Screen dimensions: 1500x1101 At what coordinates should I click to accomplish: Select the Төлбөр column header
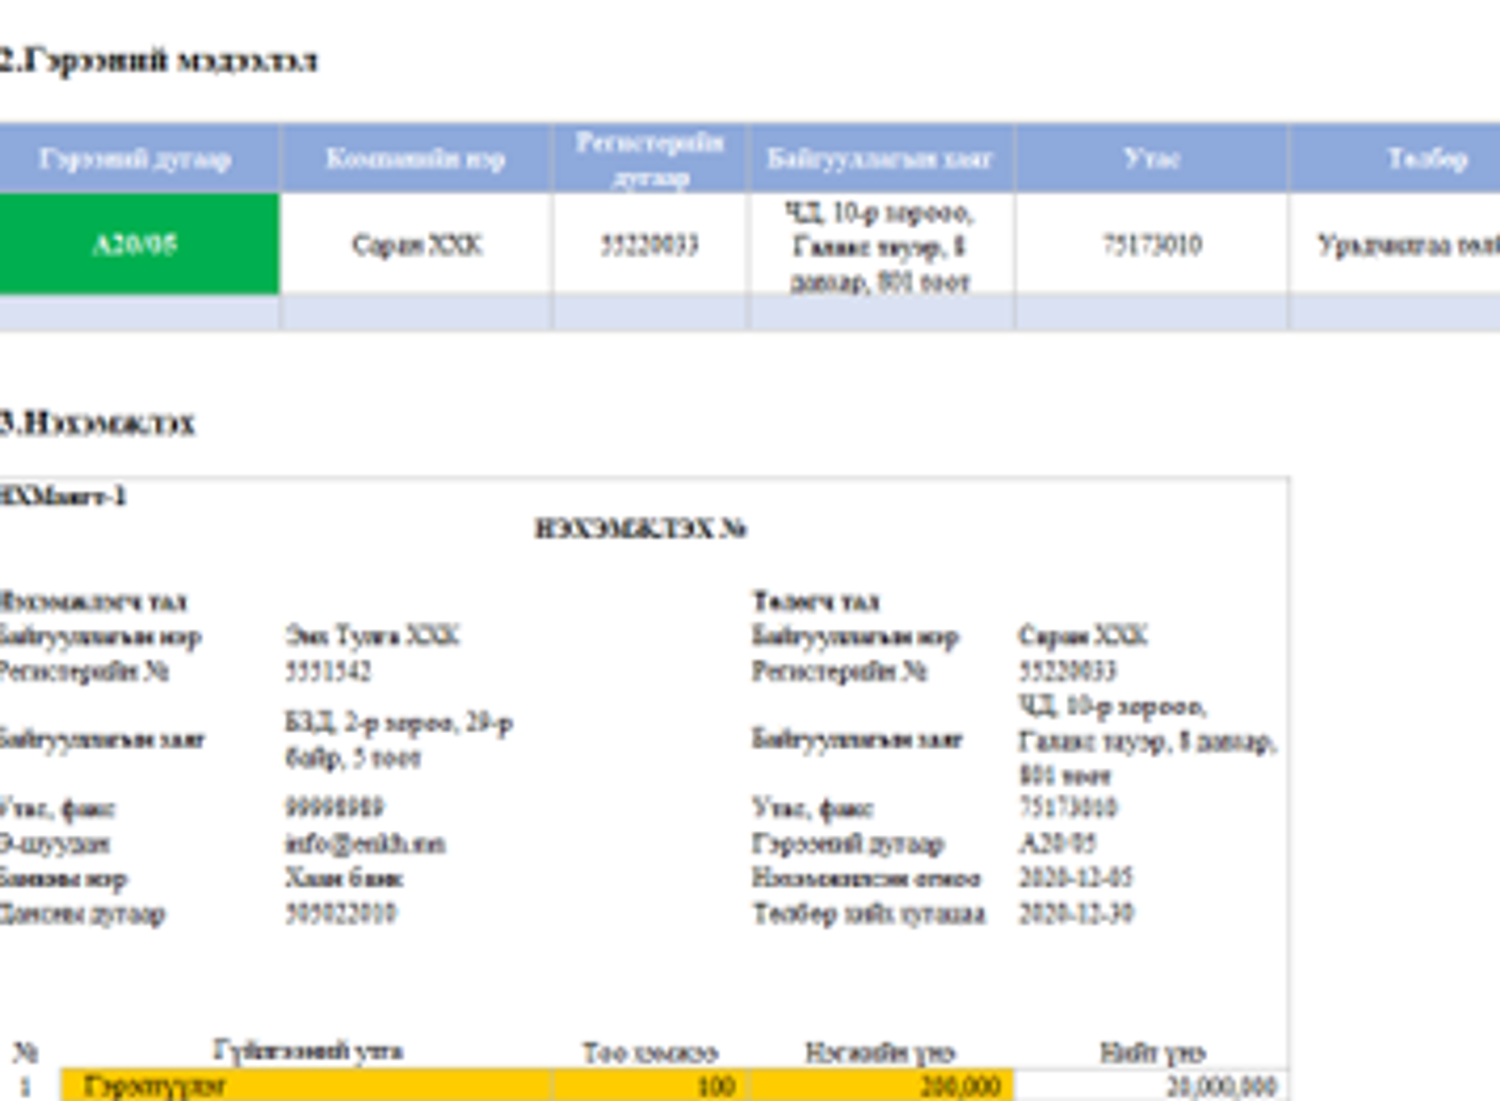pyautogui.click(x=1426, y=159)
